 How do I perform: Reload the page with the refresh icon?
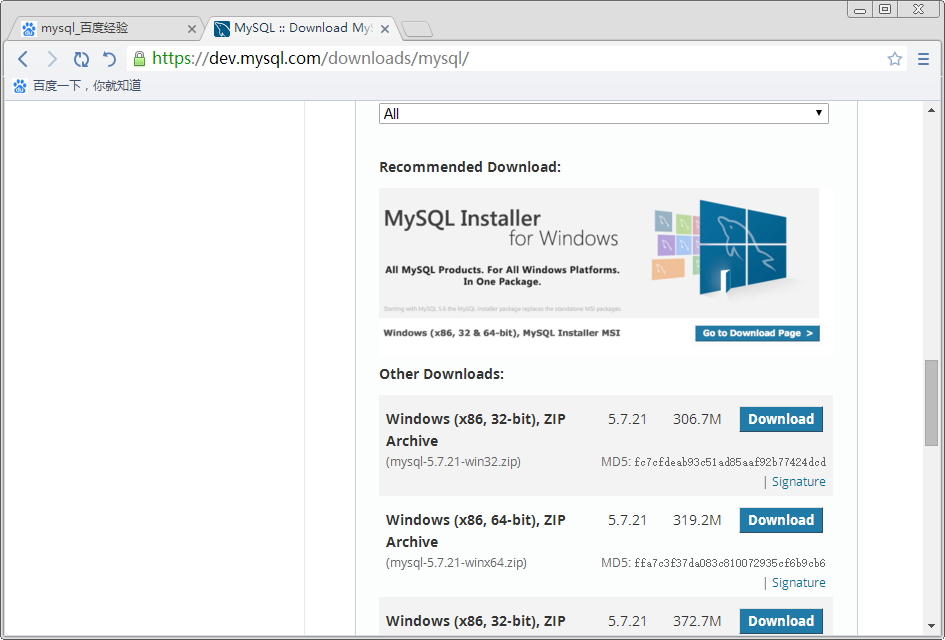point(81,59)
